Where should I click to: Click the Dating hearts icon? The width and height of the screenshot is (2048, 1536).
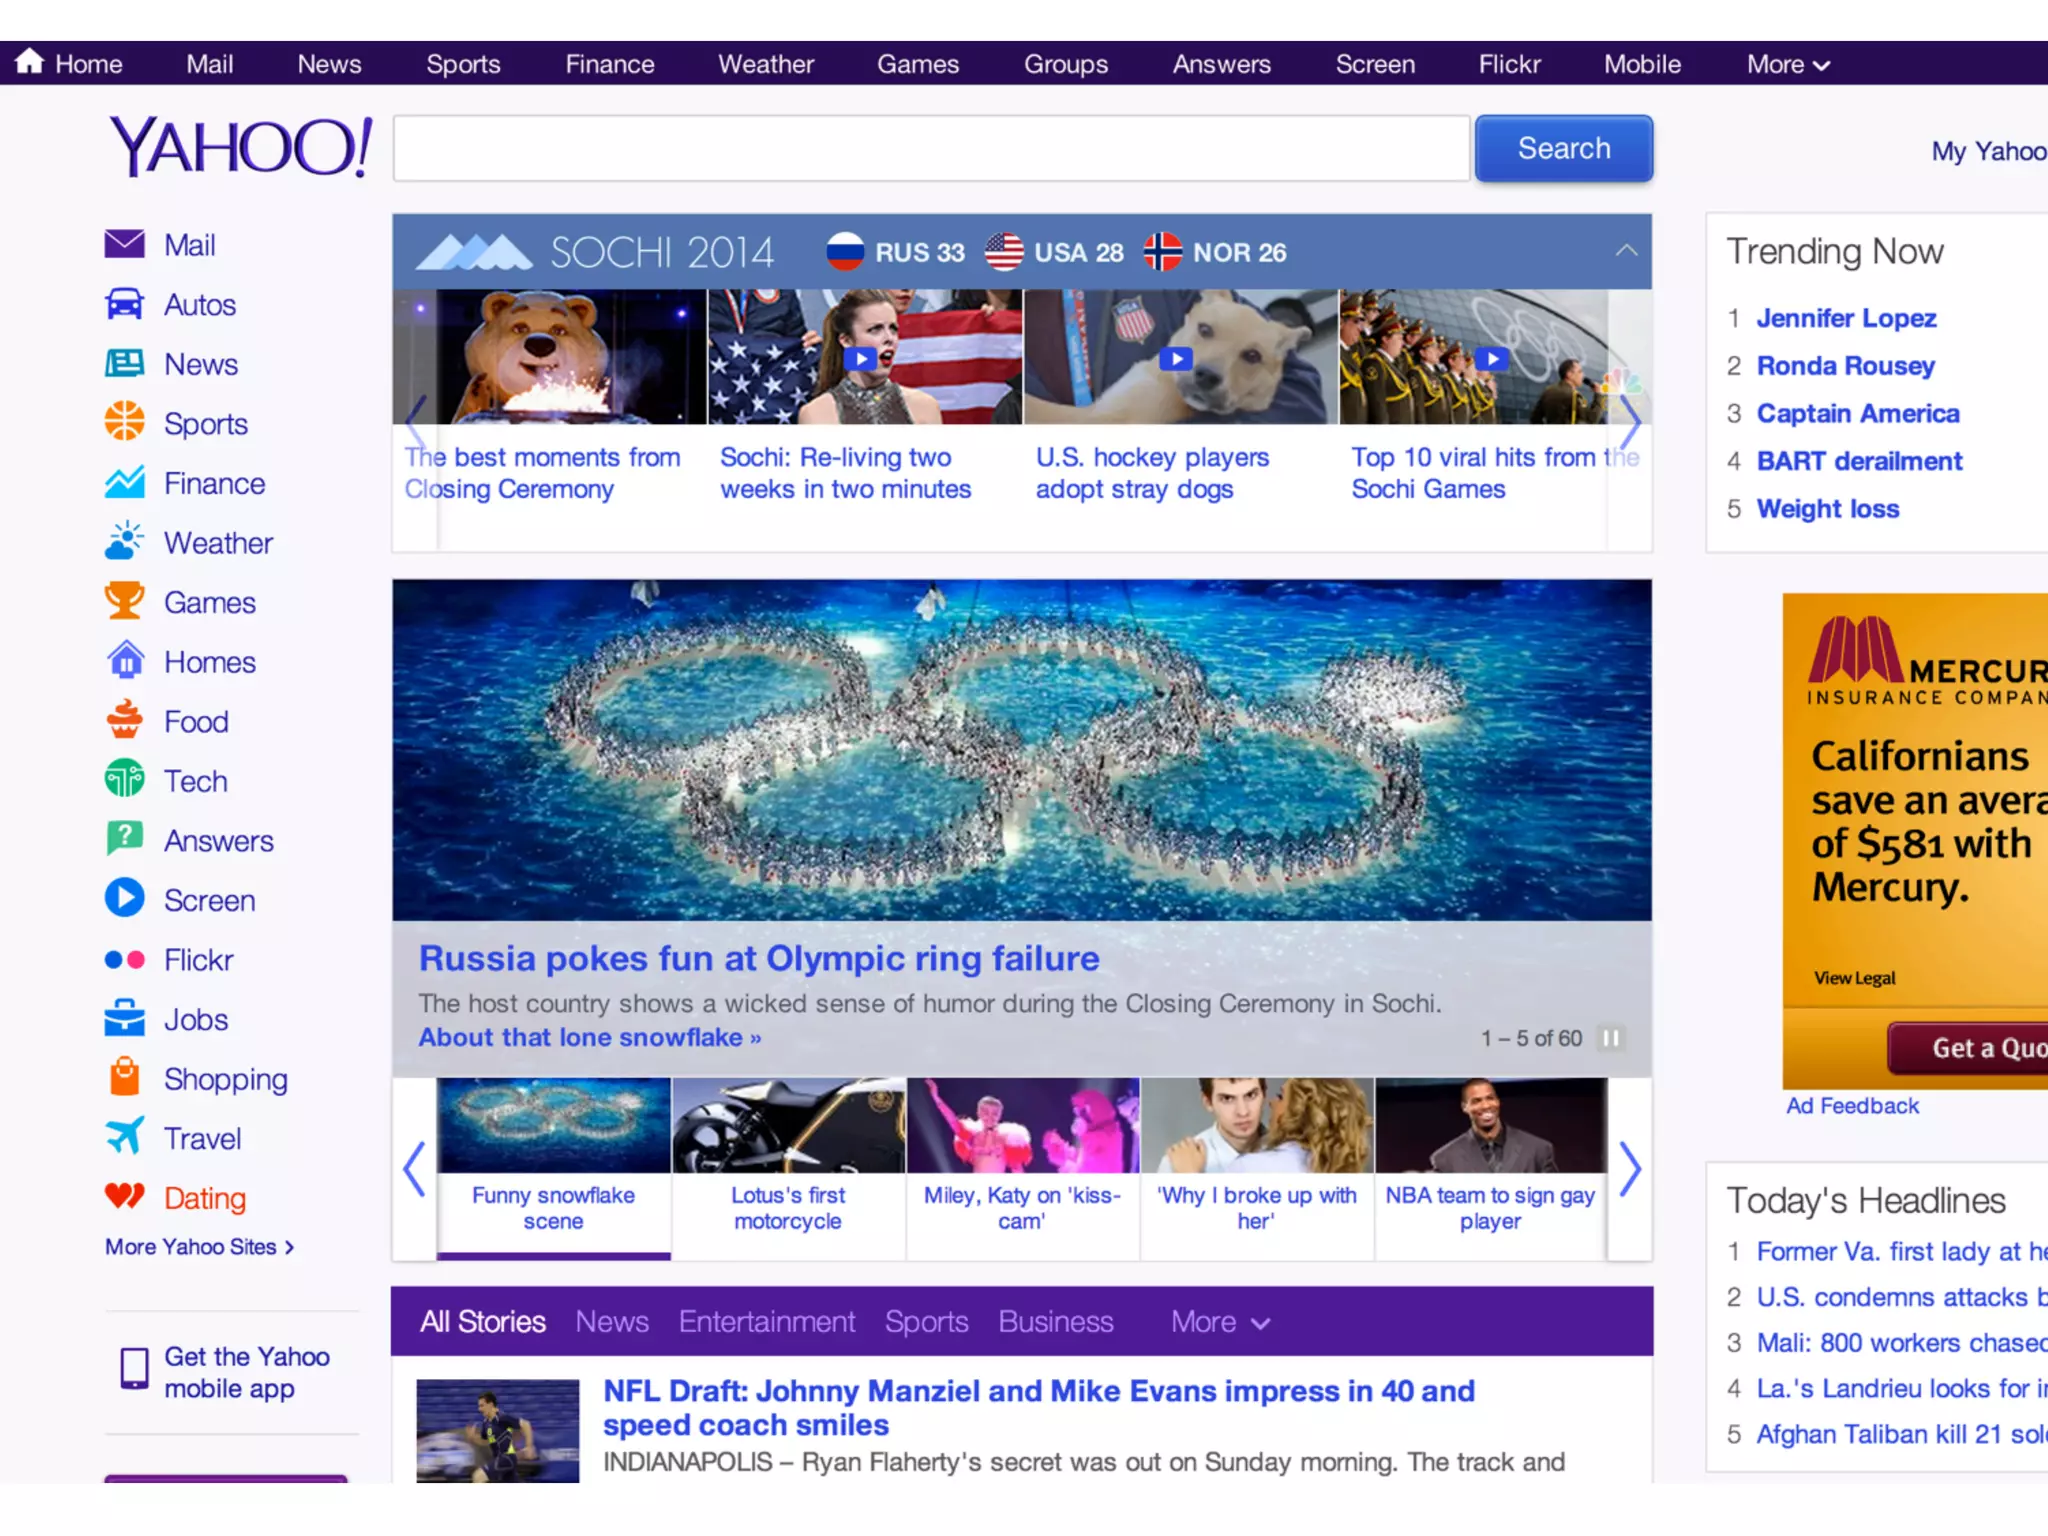coord(124,1196)
